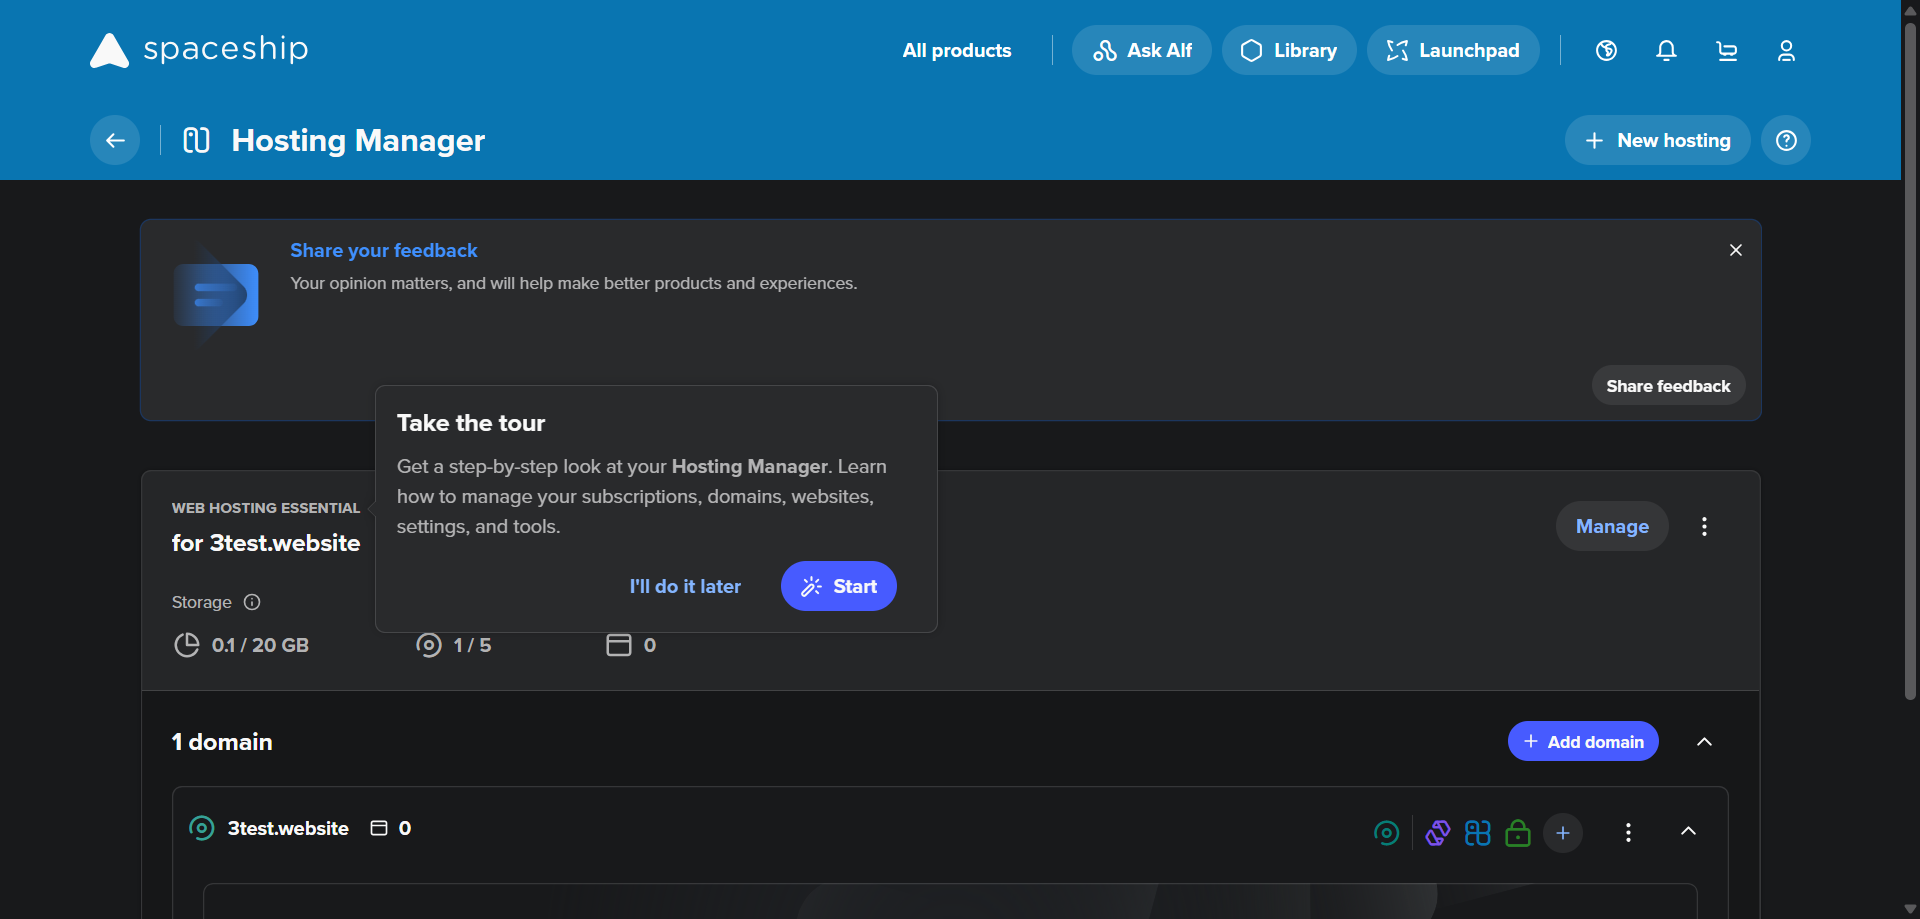Collapse the 1 domain section
This screenshot has width=1920, height=919.
coord(1704,741)
